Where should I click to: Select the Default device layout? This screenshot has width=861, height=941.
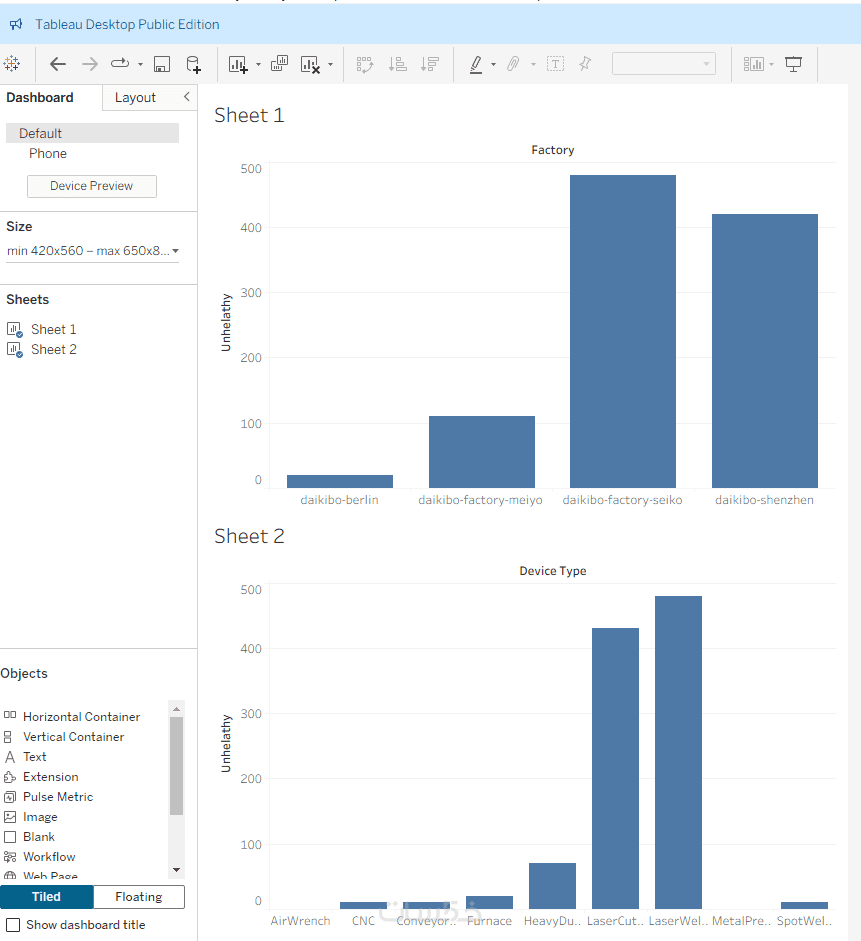(x=92, y=133)
